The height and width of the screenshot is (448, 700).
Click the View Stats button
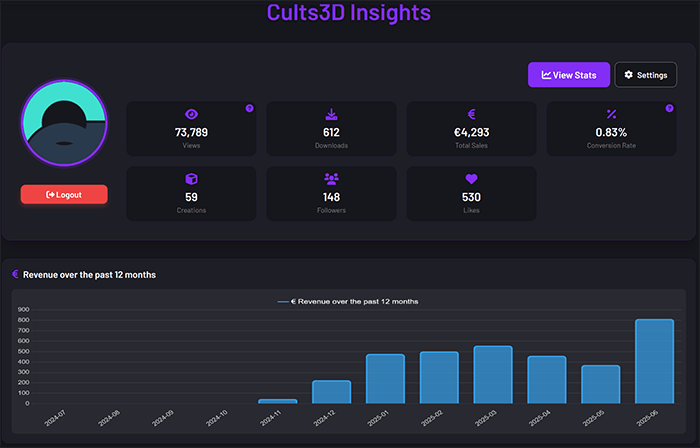569,75
